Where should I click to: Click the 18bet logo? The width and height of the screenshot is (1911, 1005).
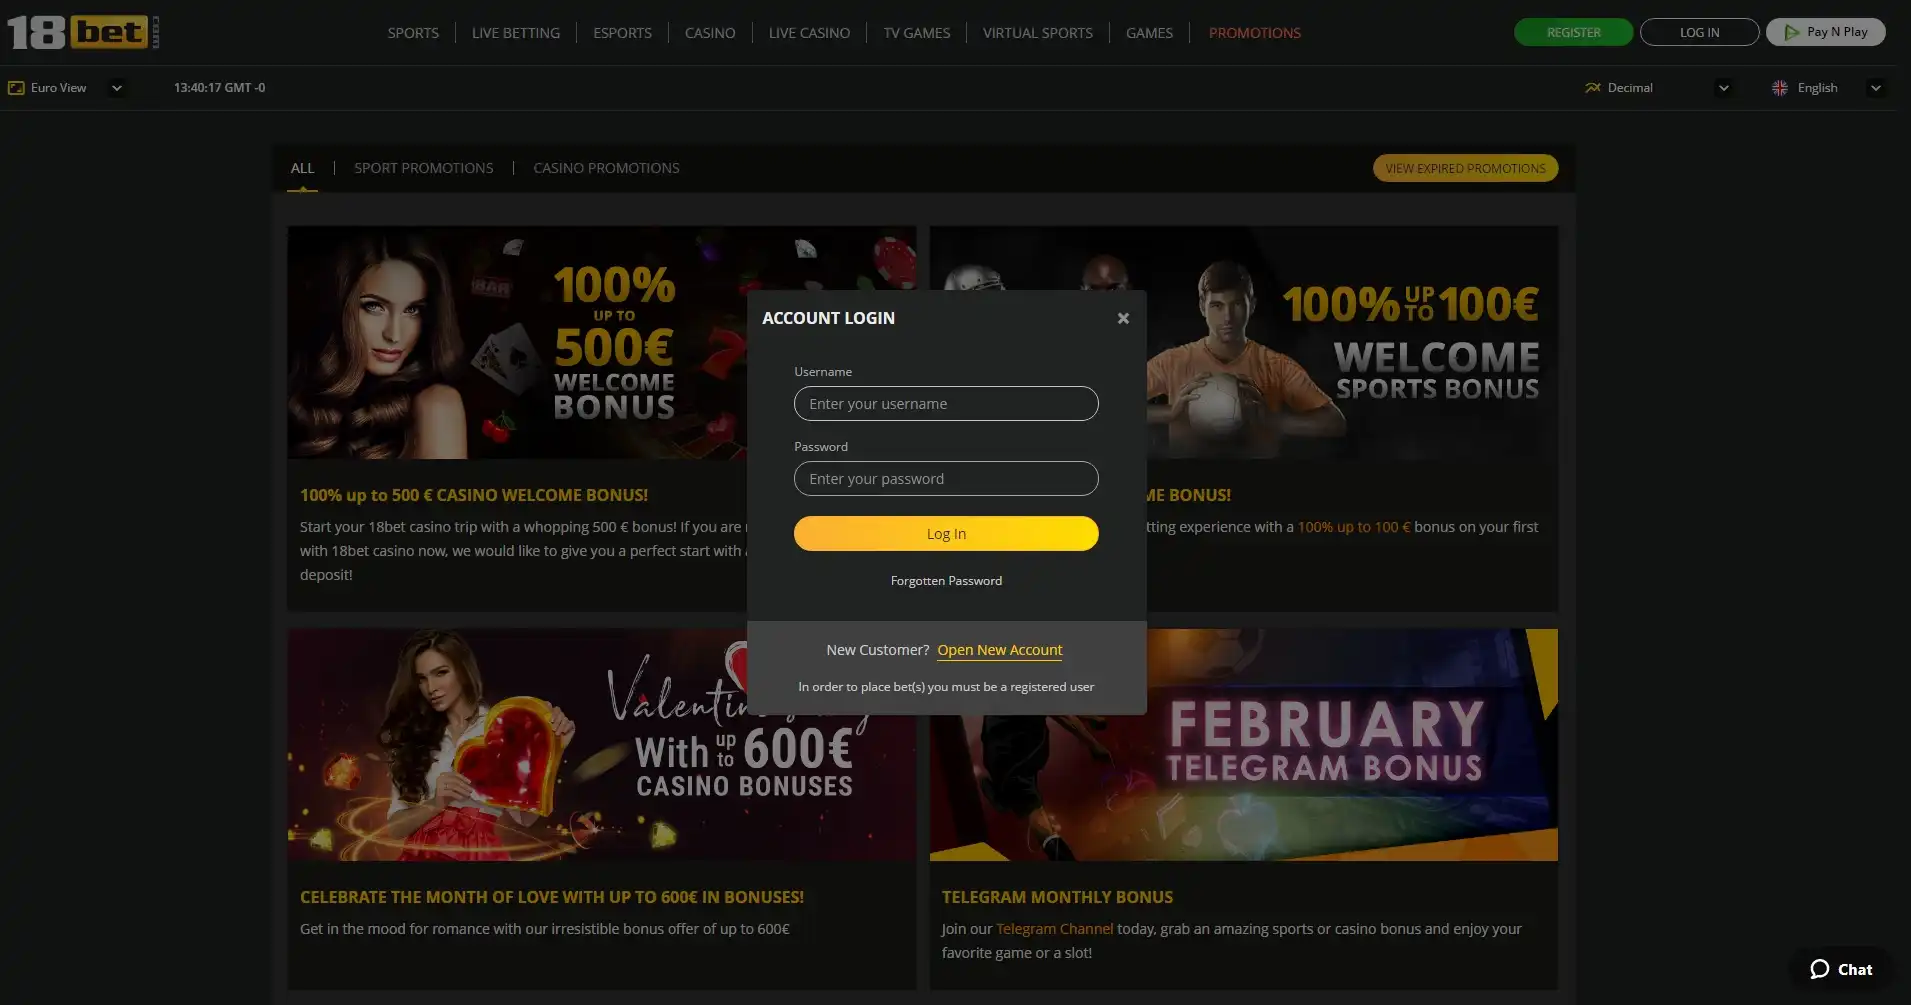(x=83, y=32)
